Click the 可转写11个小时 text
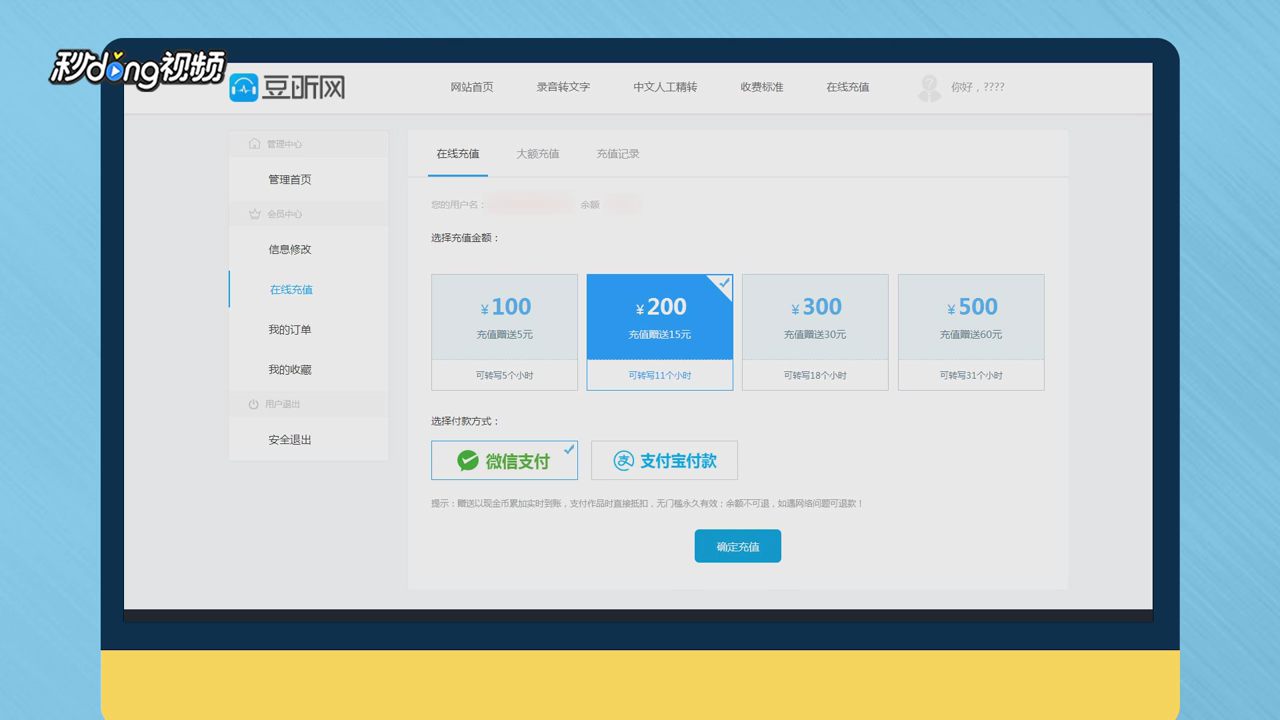 660,375
